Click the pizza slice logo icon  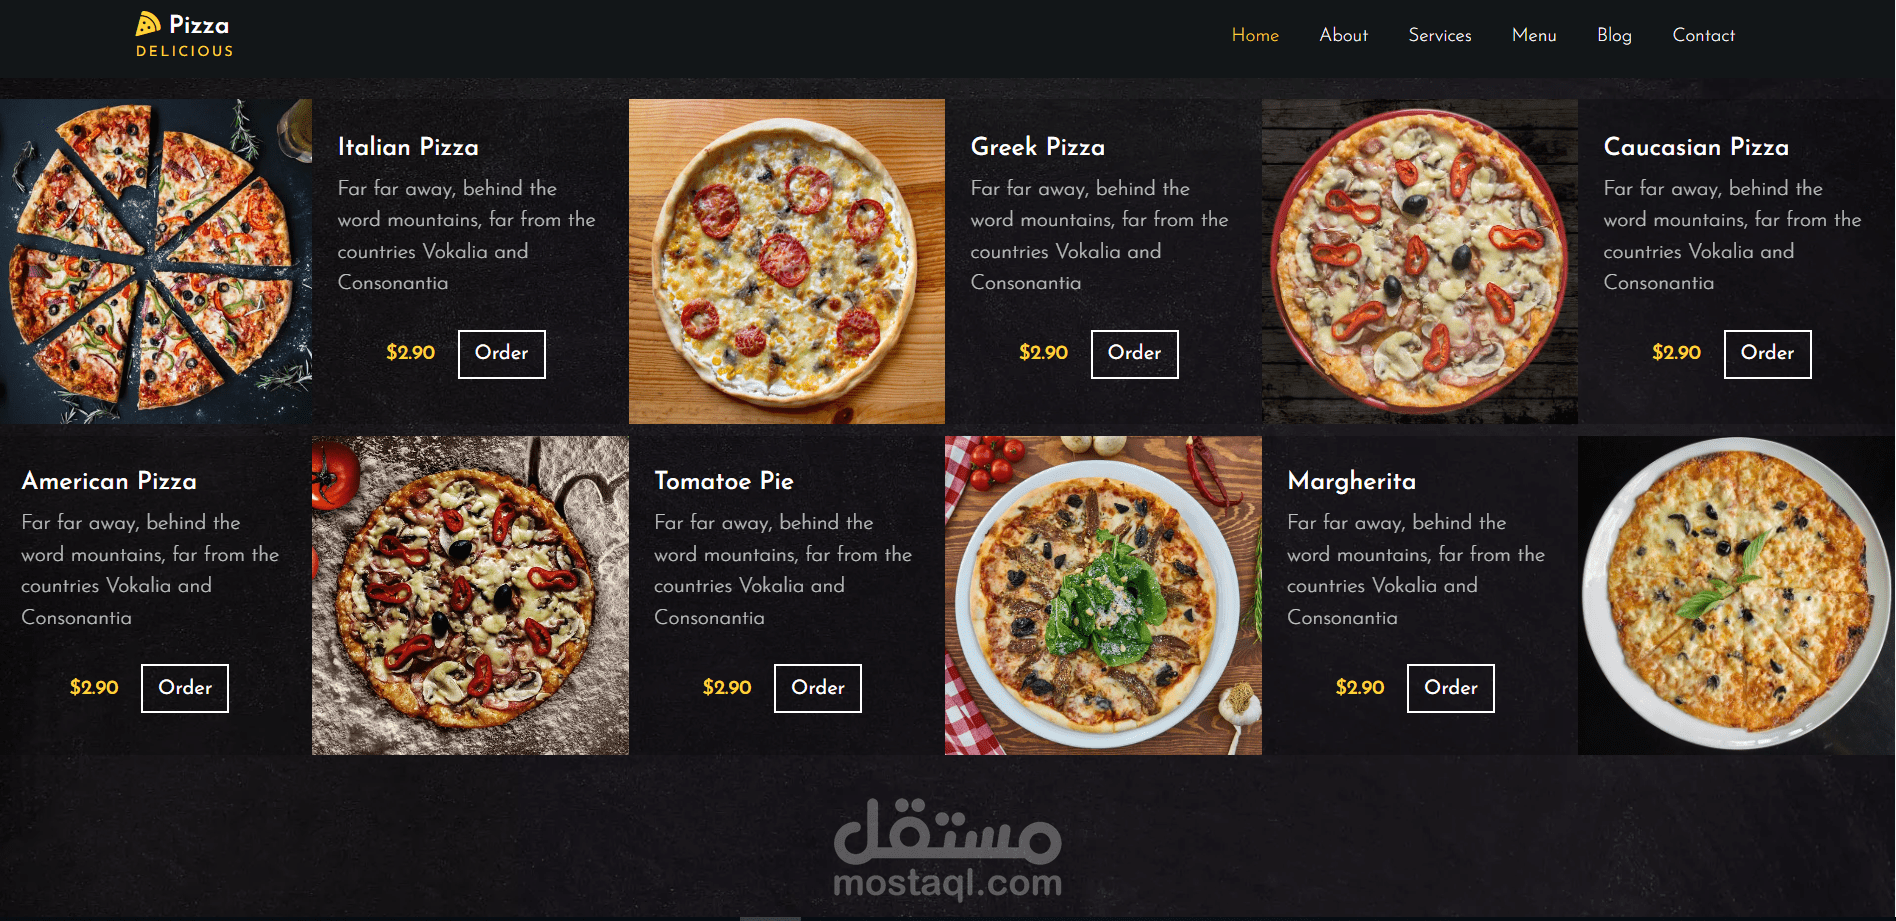148,23
